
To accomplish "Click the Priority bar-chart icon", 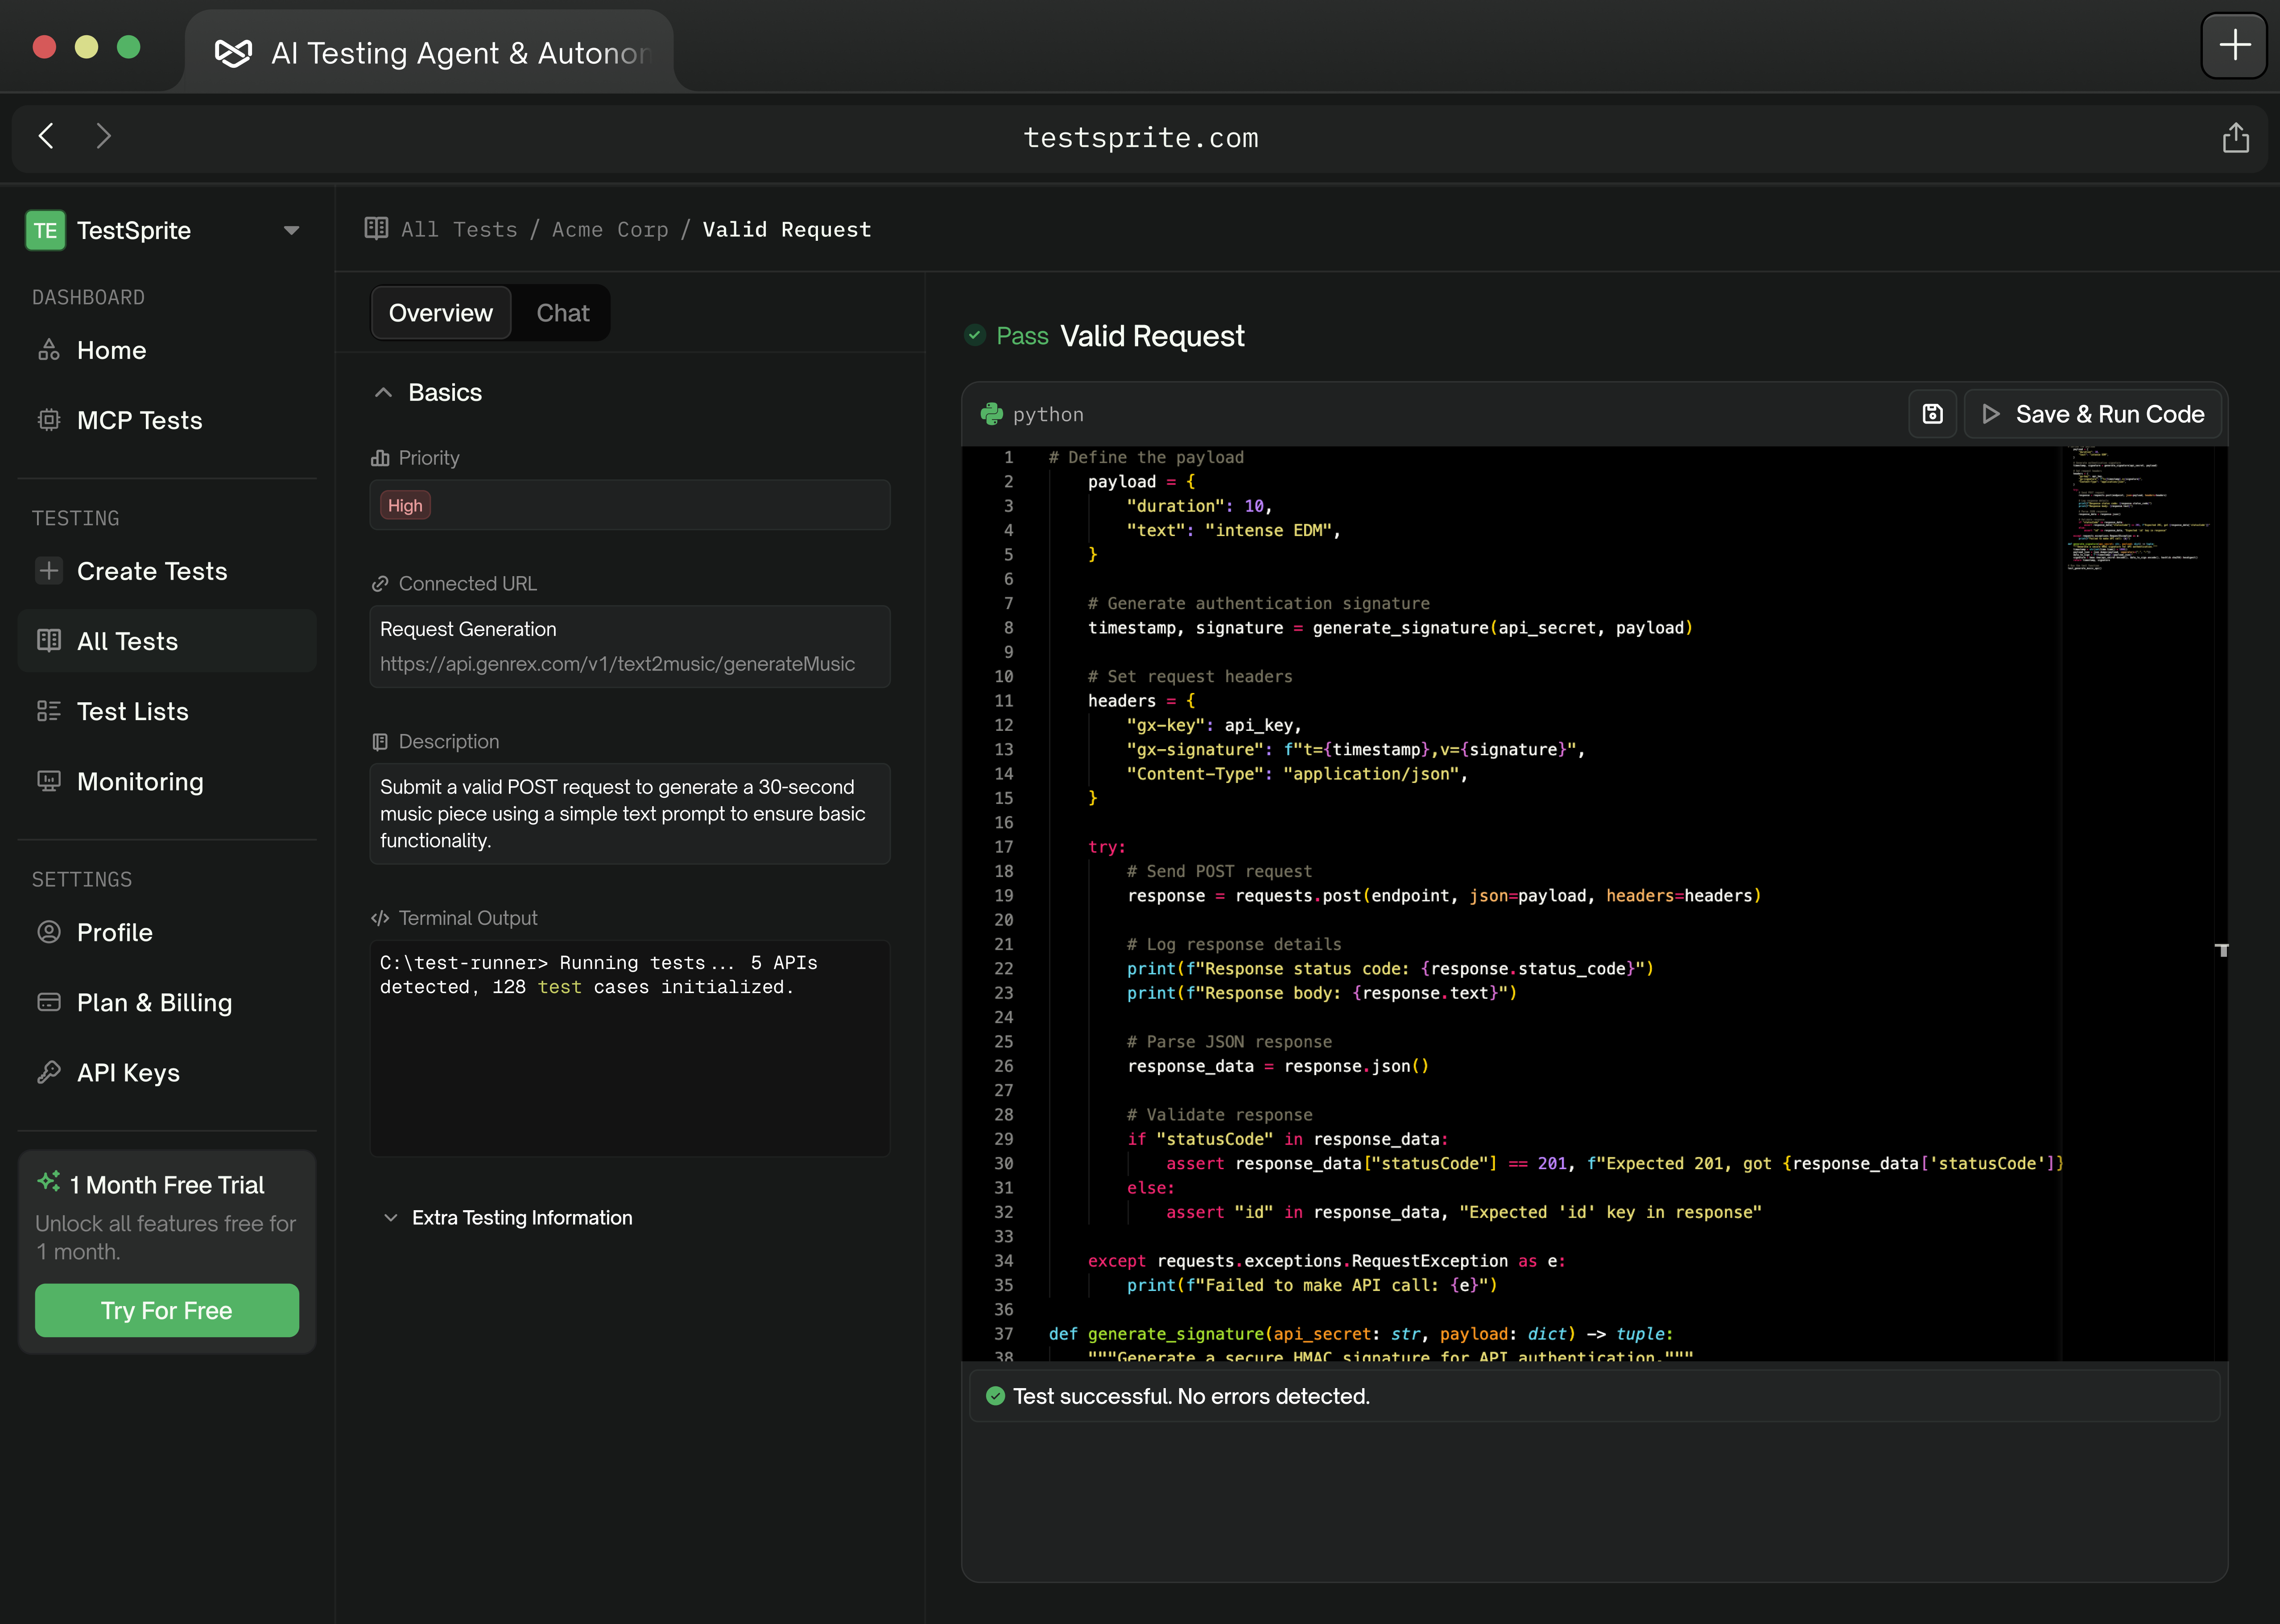I will [380, 458].
